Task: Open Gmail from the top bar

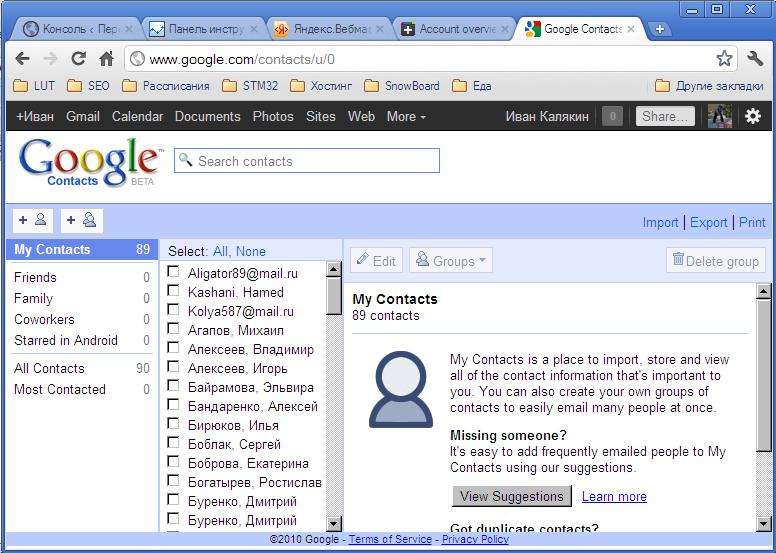Action: click(83, 116)
